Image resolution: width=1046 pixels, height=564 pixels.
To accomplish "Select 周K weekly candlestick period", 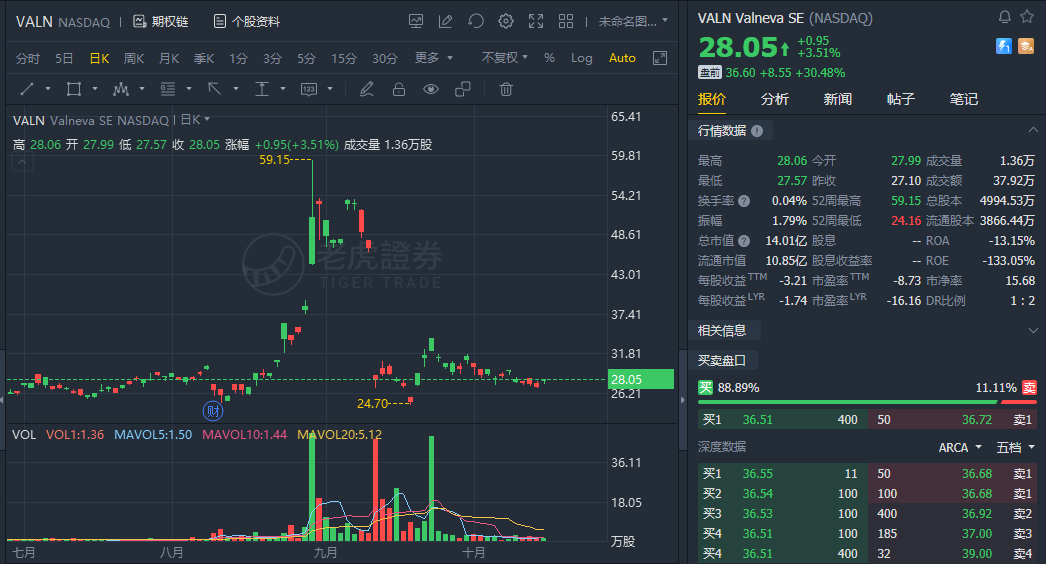I will [134, 59].
